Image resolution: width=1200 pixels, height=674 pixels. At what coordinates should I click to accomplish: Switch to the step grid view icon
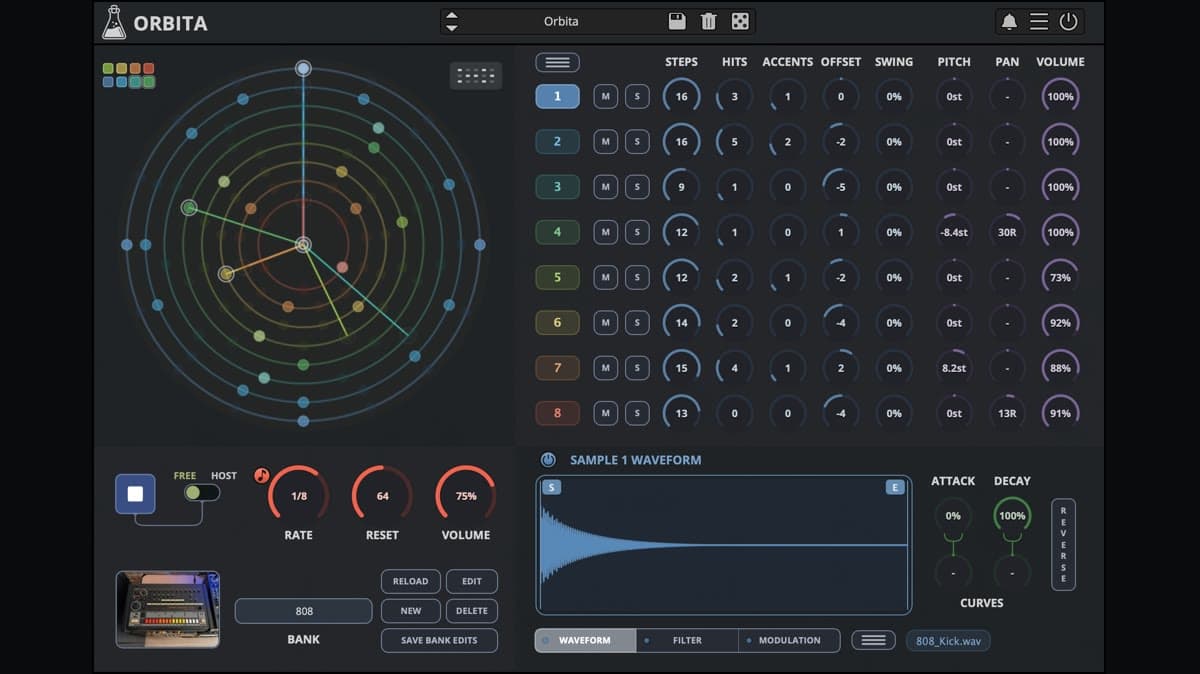tap(475, 75)
